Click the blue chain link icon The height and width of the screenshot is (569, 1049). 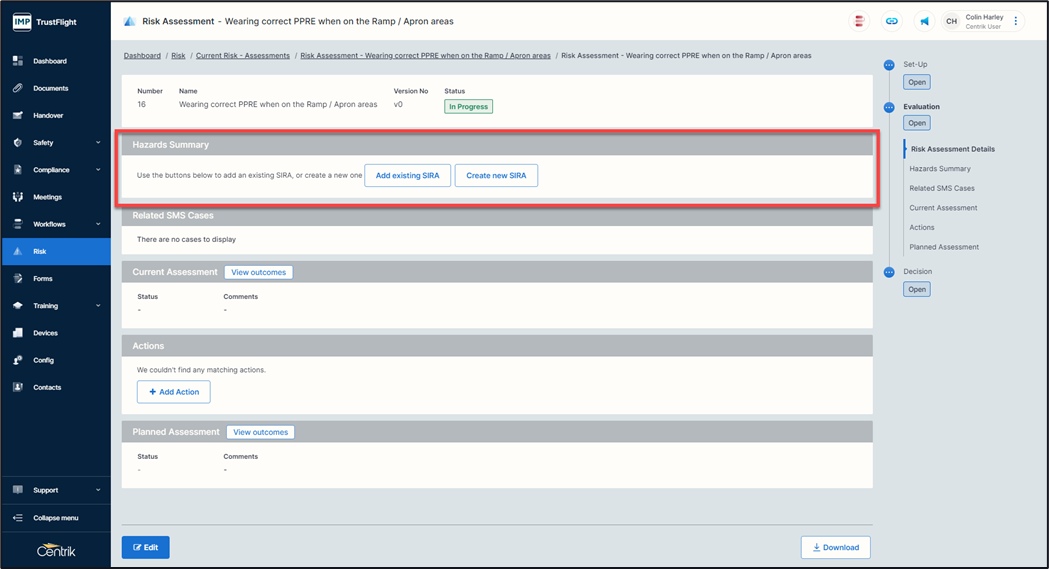point(891,21)
